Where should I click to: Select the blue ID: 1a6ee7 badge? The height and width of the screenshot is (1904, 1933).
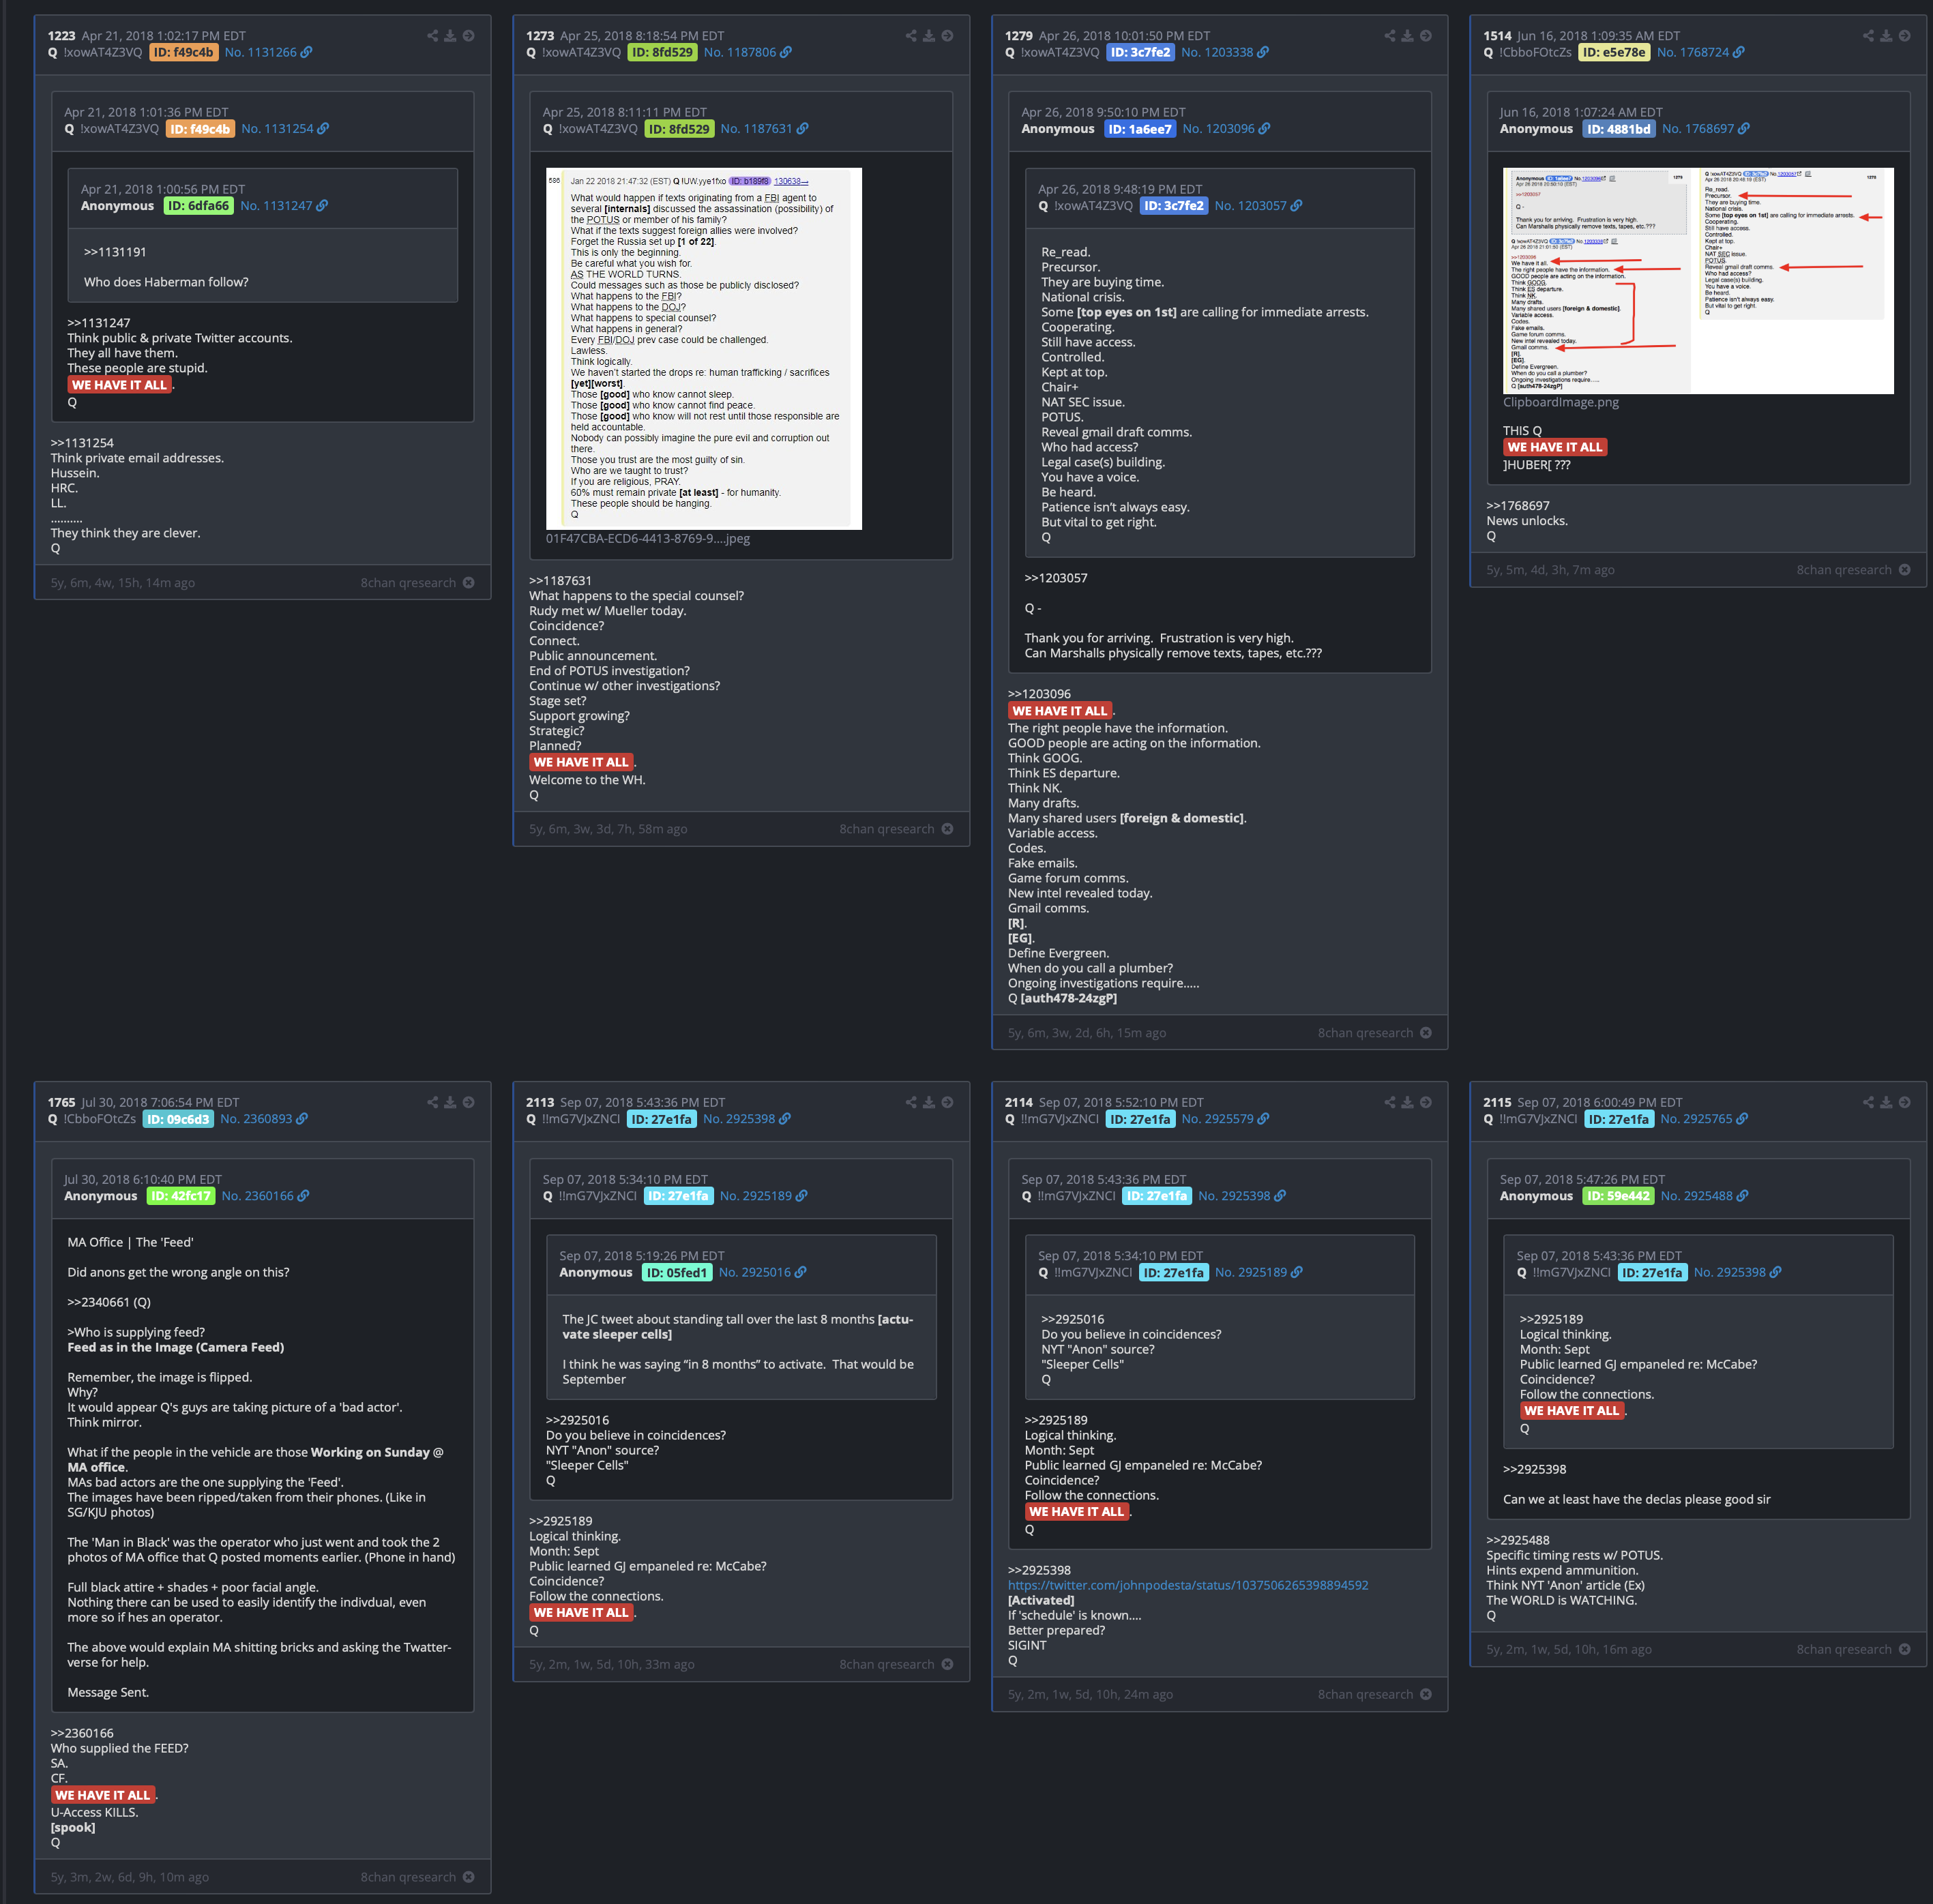1140,129
